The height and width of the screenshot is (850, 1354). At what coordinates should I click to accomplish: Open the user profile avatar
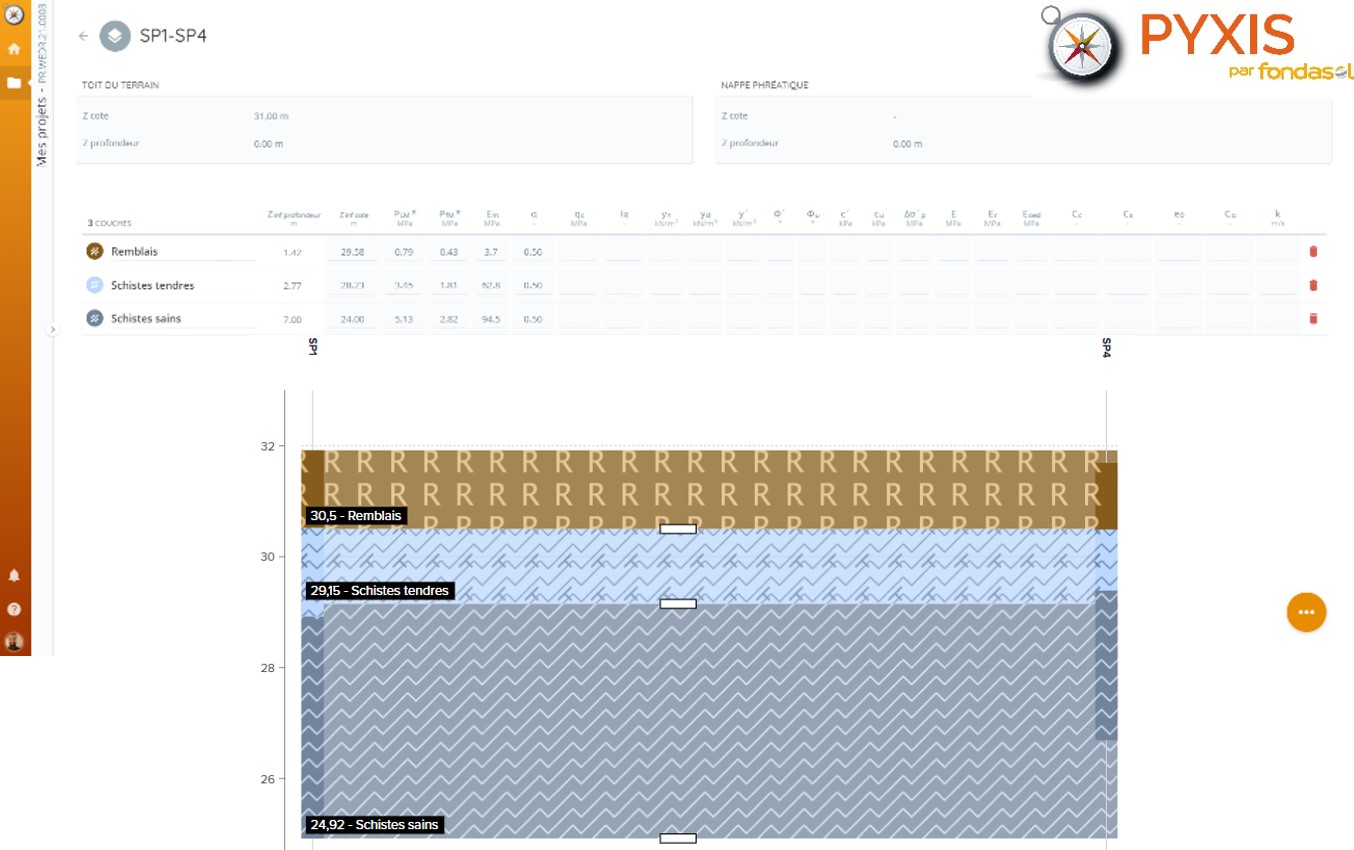[x=14, y=641]
